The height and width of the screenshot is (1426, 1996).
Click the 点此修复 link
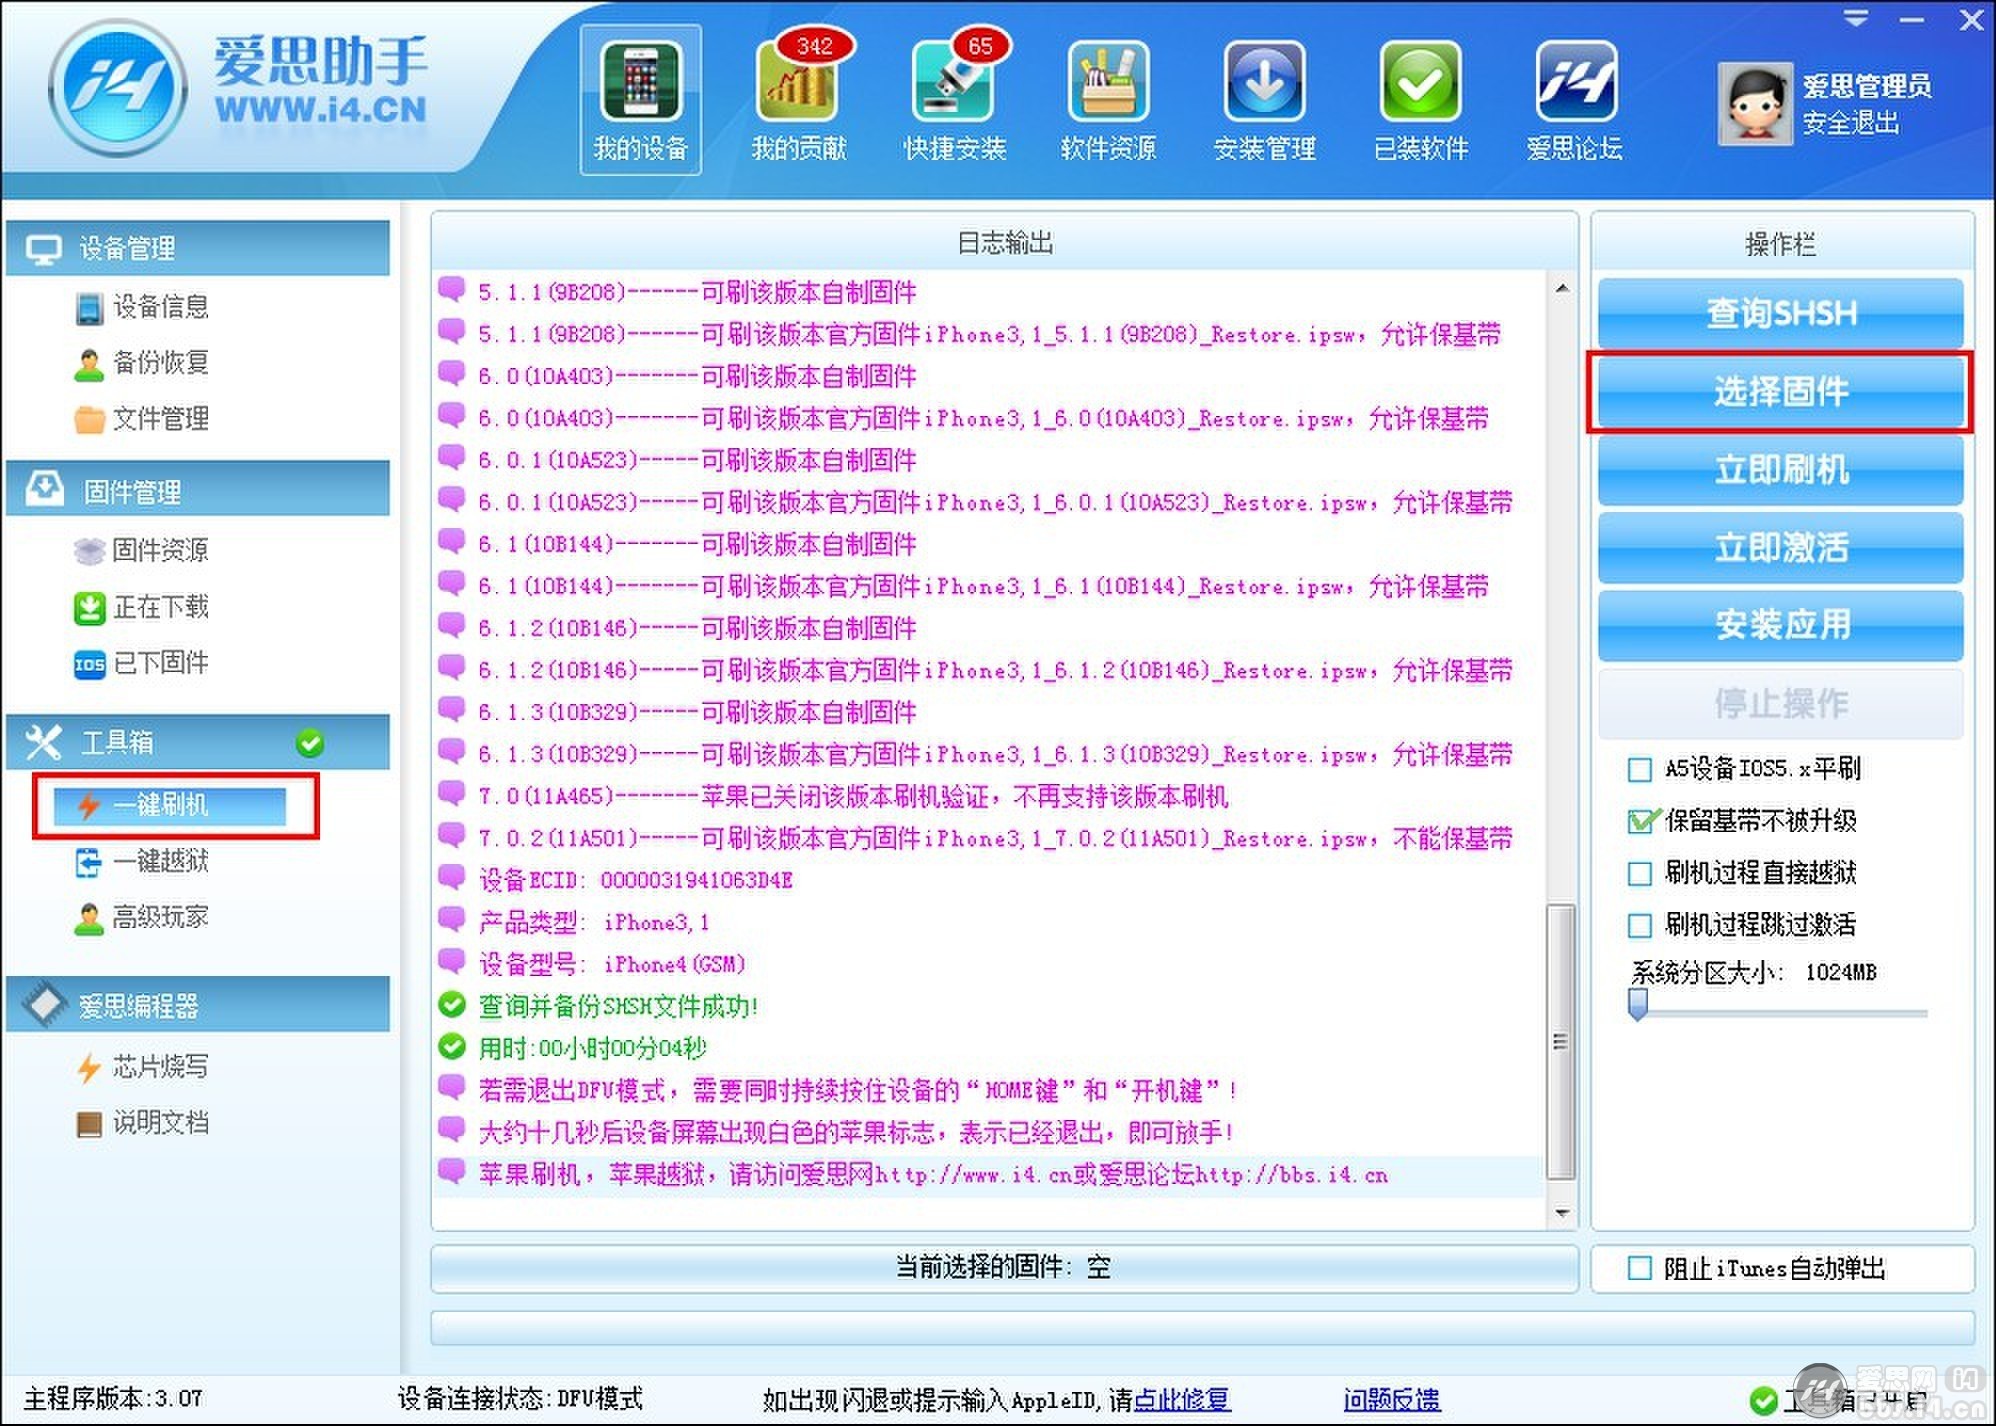(x=1181, y=1399)
